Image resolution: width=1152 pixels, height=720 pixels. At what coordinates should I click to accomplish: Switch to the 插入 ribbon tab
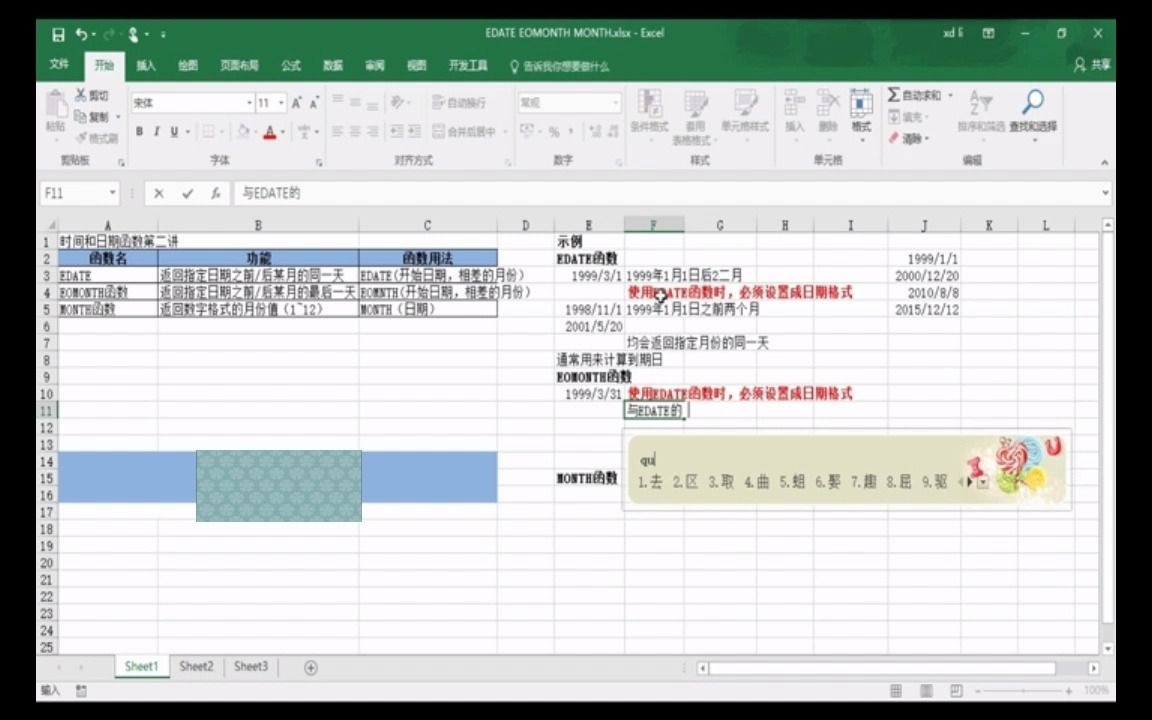[x=146, y=67]
